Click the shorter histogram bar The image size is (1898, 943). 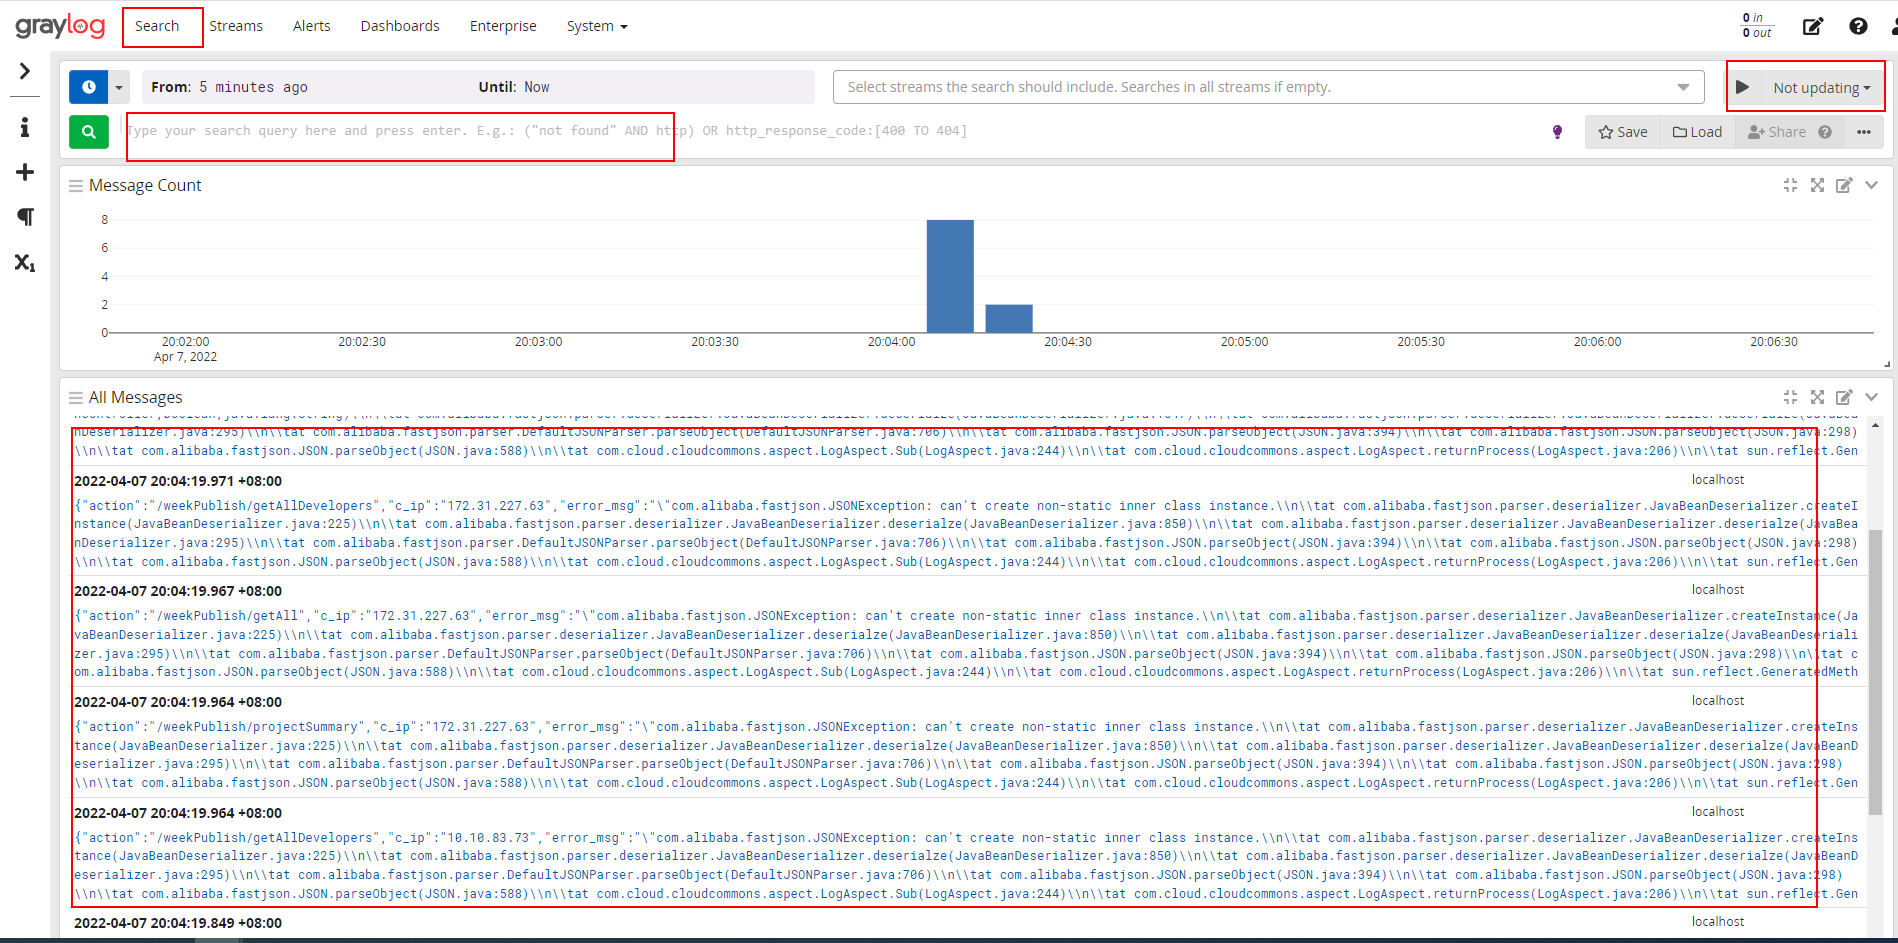point(1009,319)
